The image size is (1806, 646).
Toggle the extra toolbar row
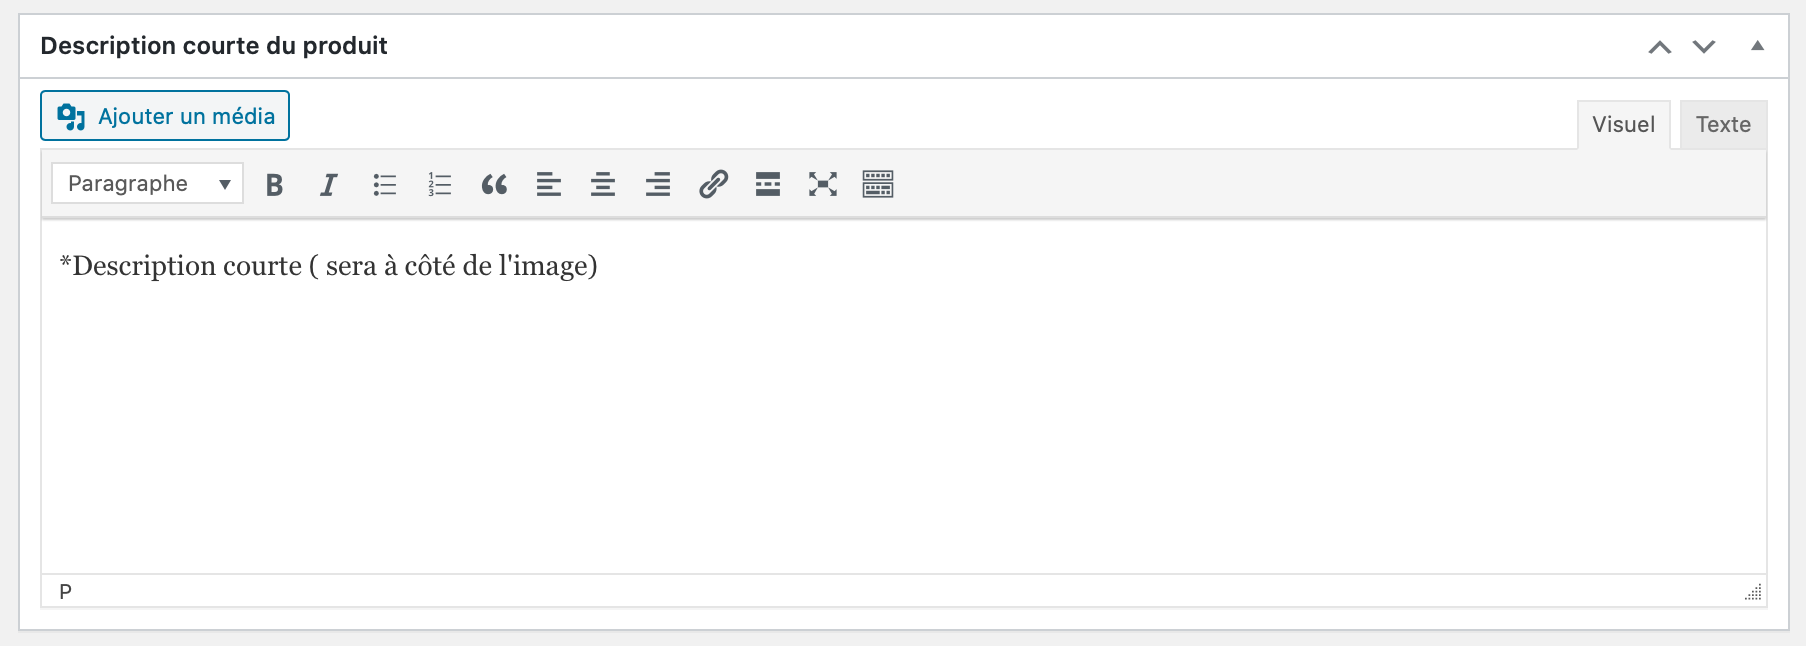pos(878,184)
